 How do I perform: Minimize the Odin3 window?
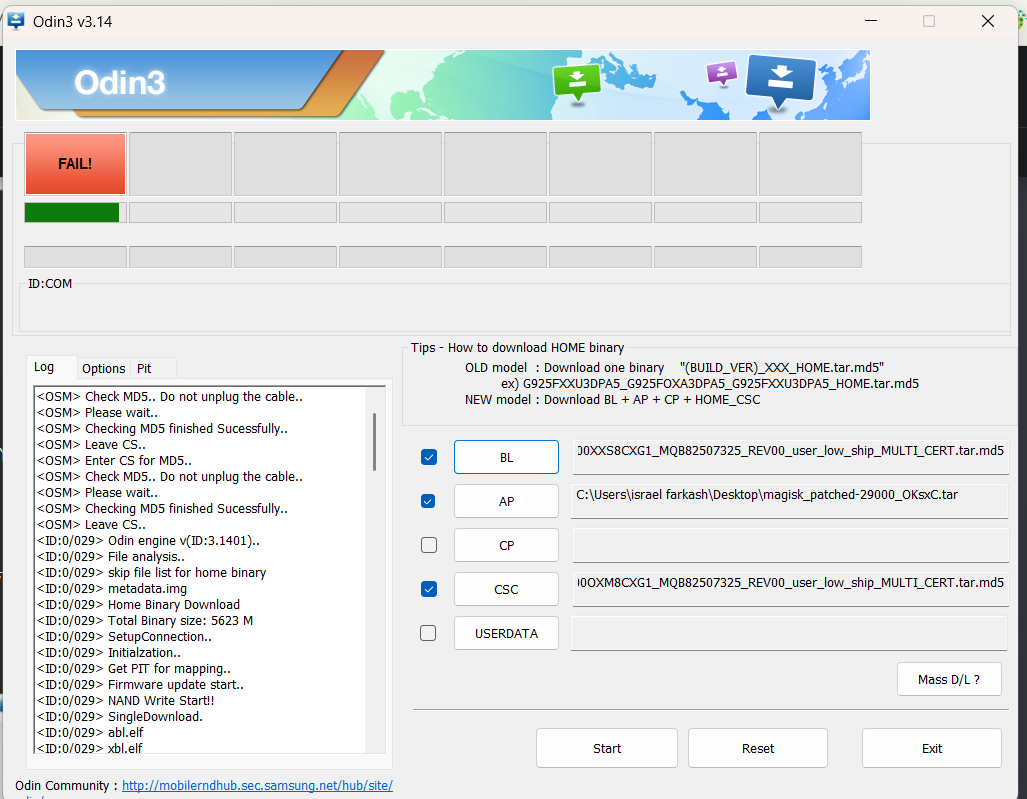[x=870, y=21]
